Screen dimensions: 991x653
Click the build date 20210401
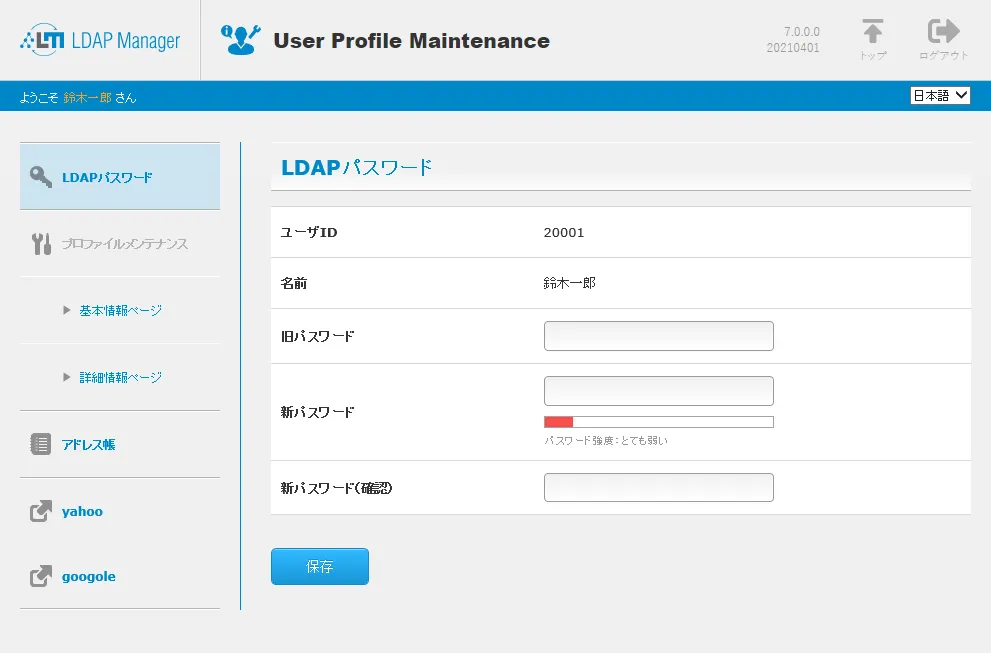793,48
